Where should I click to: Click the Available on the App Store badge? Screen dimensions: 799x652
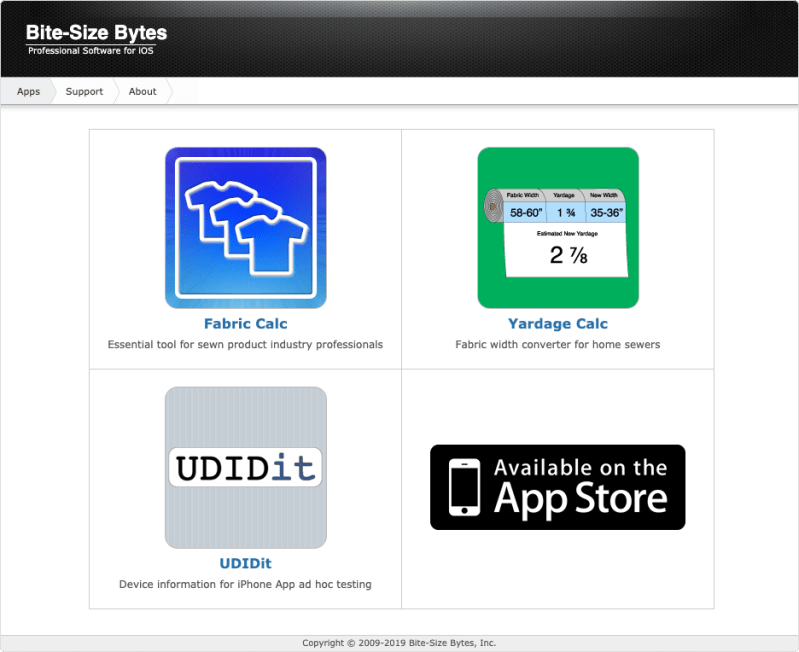[x=557, y=487]
